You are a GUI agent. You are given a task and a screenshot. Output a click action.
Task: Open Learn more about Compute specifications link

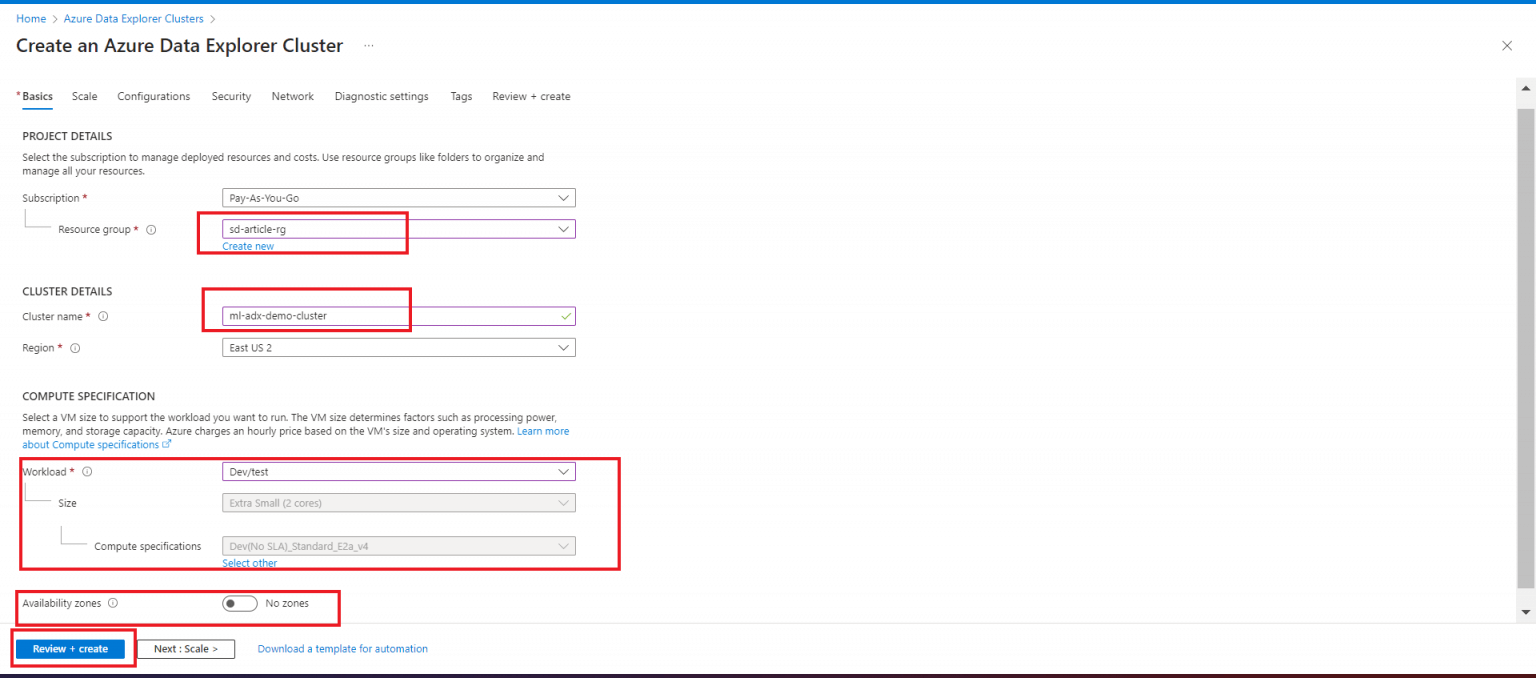543,431
